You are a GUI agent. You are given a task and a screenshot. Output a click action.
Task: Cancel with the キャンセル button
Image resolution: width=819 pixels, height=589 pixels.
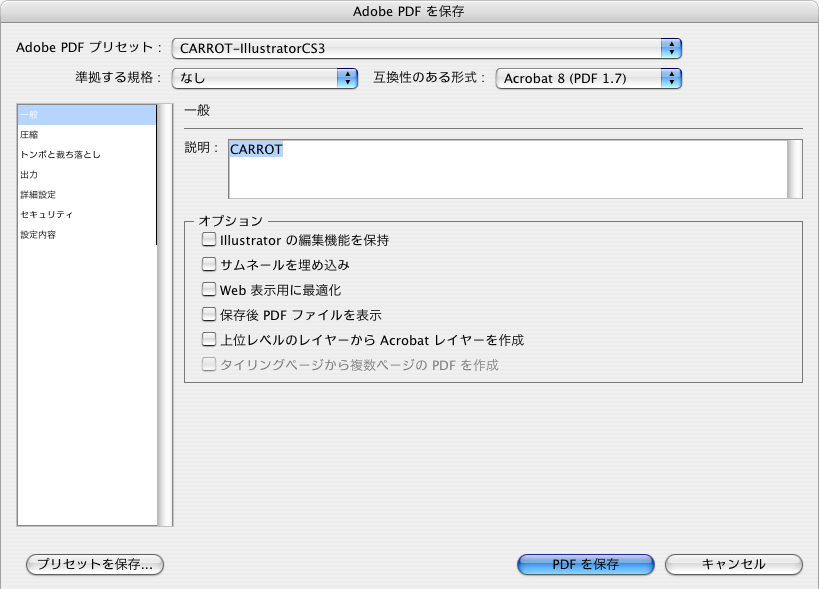point(733,564)
